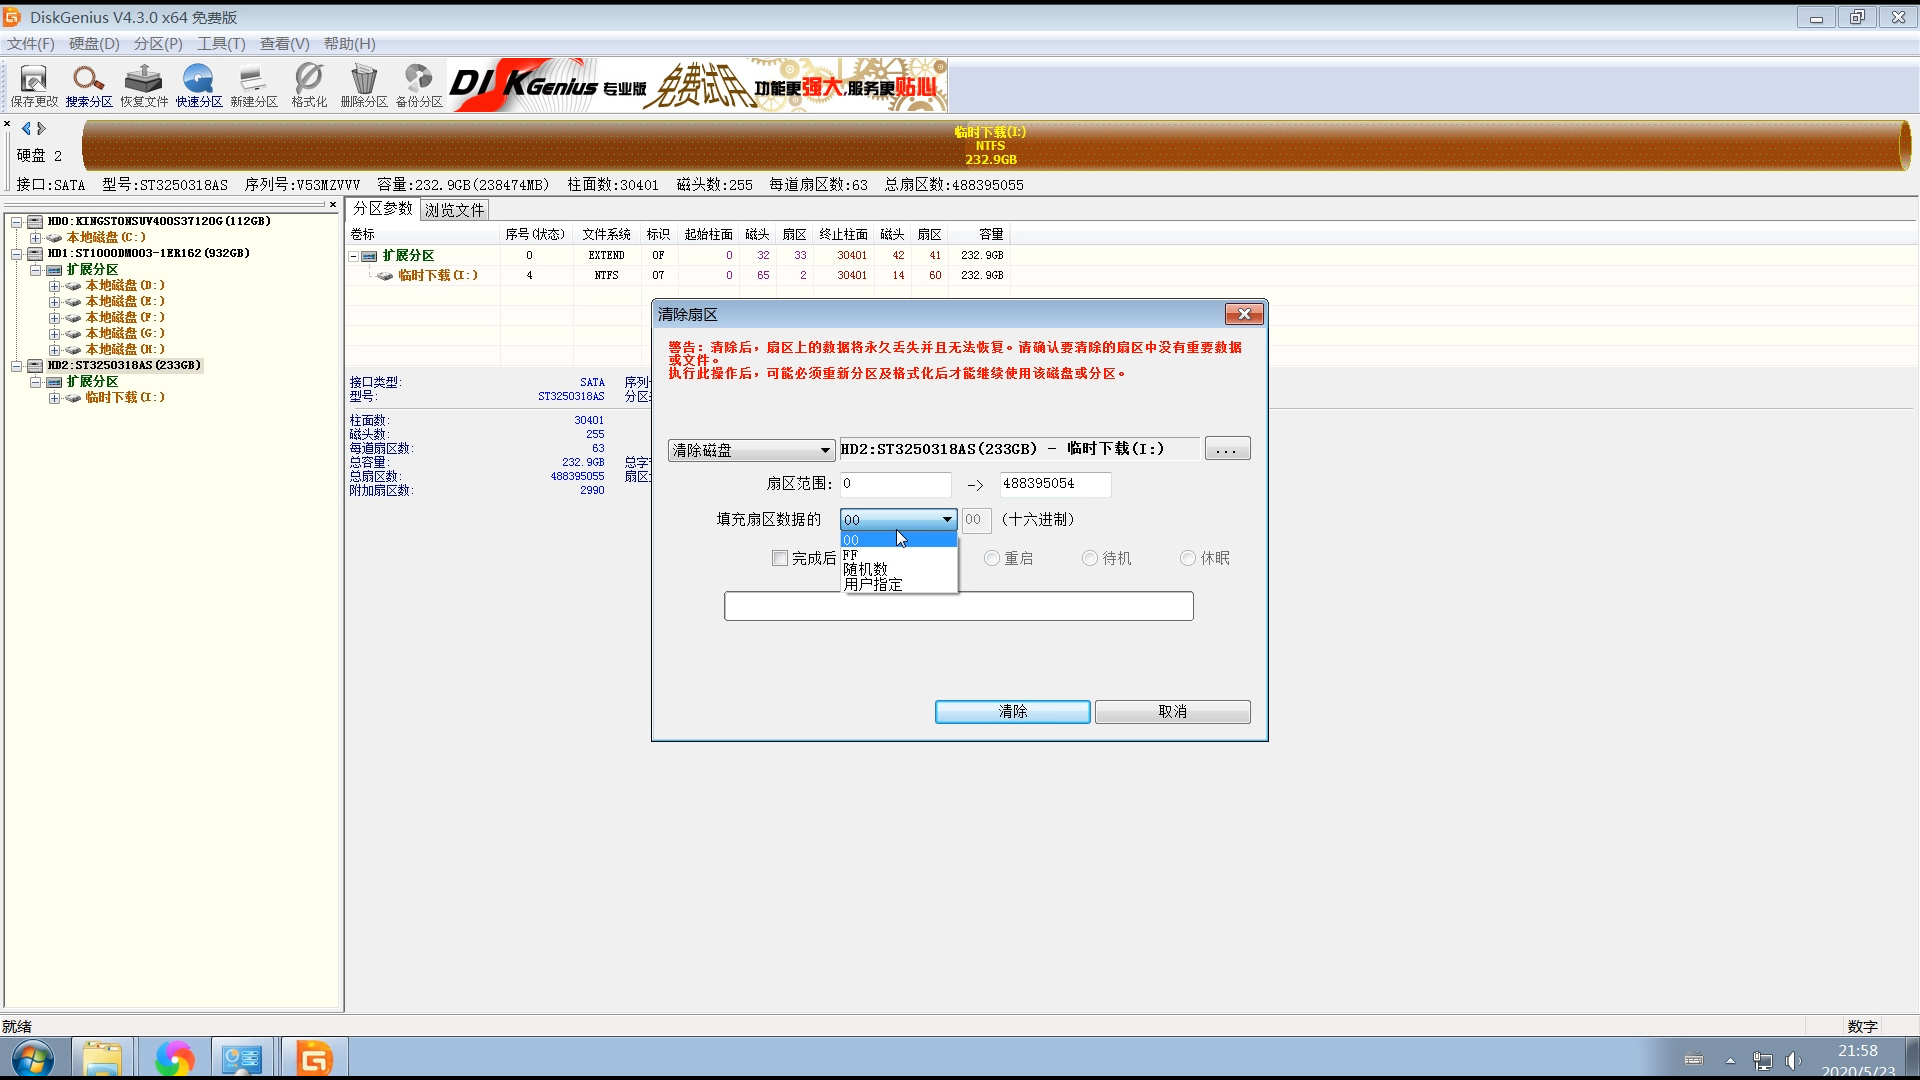1920x1080 pixels.
Task: Select the 休眠 hibernate radio button
Action: pos(1188,558)
